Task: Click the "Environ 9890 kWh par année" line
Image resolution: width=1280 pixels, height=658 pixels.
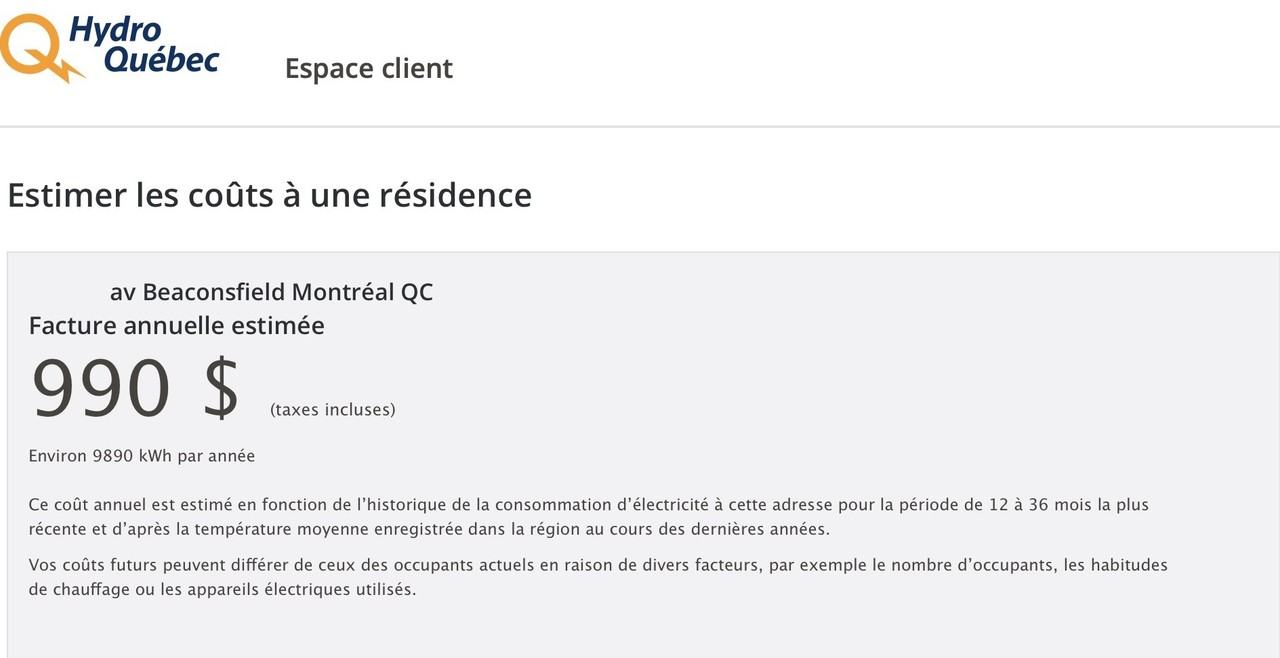Action: (142, 456)
